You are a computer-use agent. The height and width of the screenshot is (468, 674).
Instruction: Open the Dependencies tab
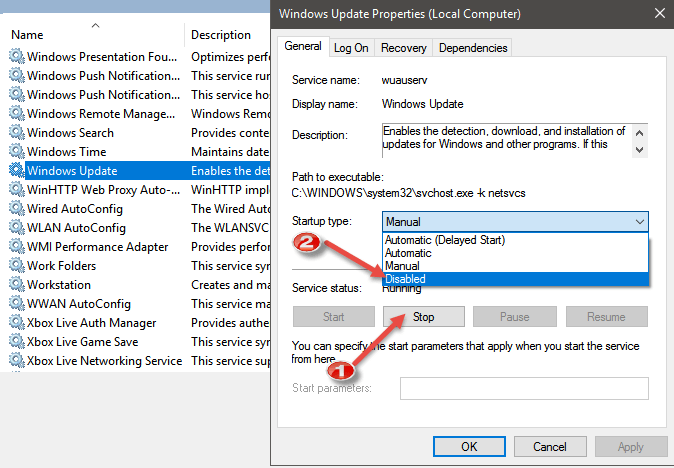(473, 48)
